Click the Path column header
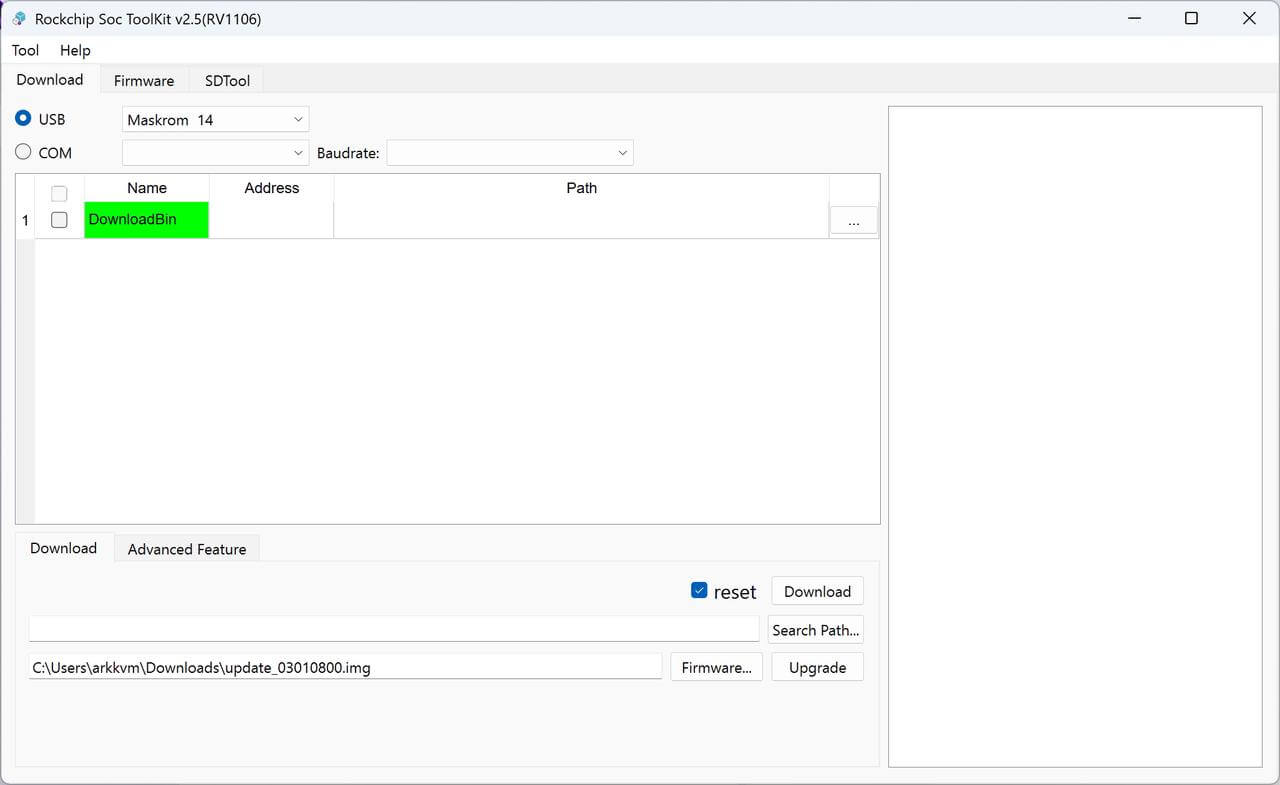Image resolution: width=1280 pixels, height=785 pixels. click(x=582, y=188)
